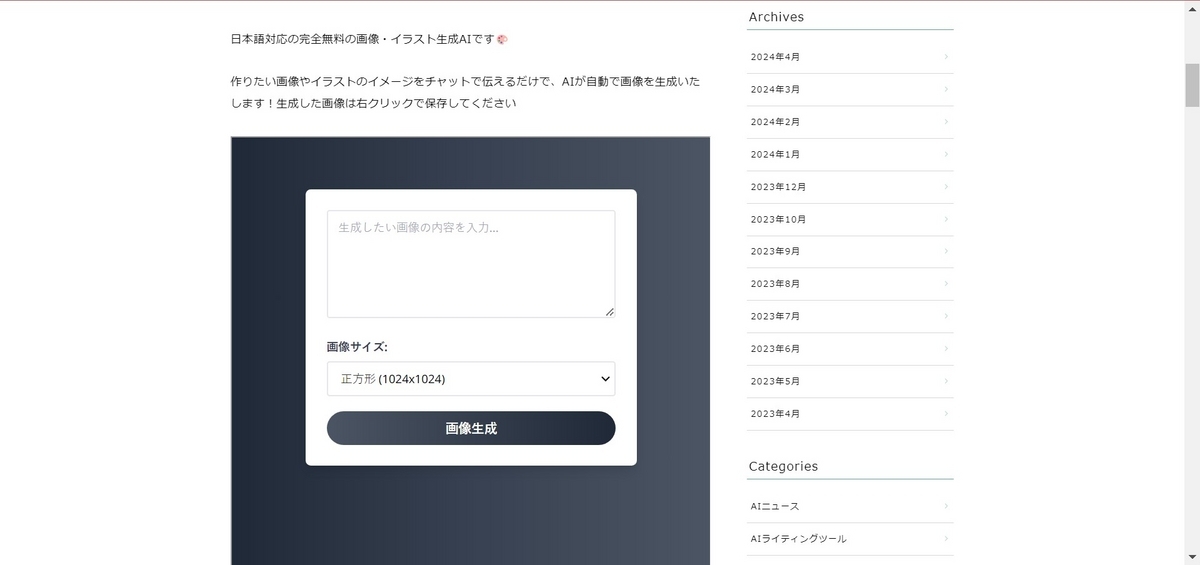Open the 2024年2月 archive
The width and height of the screenshot is (1200, 565).
850,122
